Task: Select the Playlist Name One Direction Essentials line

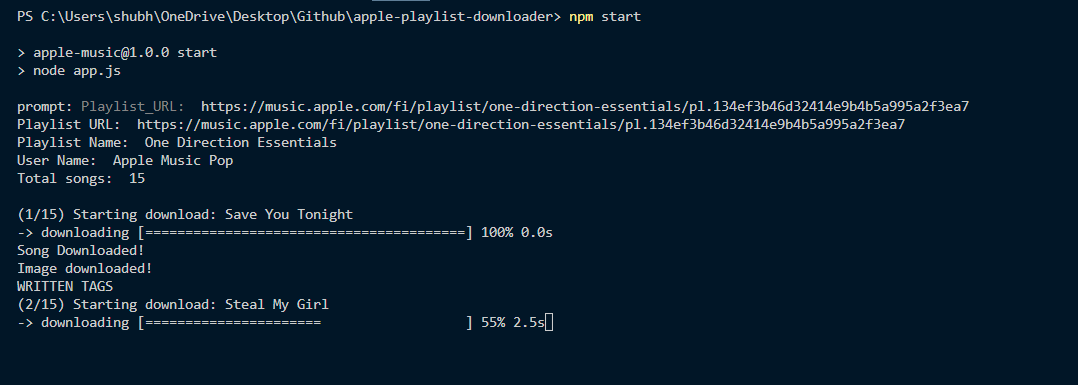Action: point(177,142)
